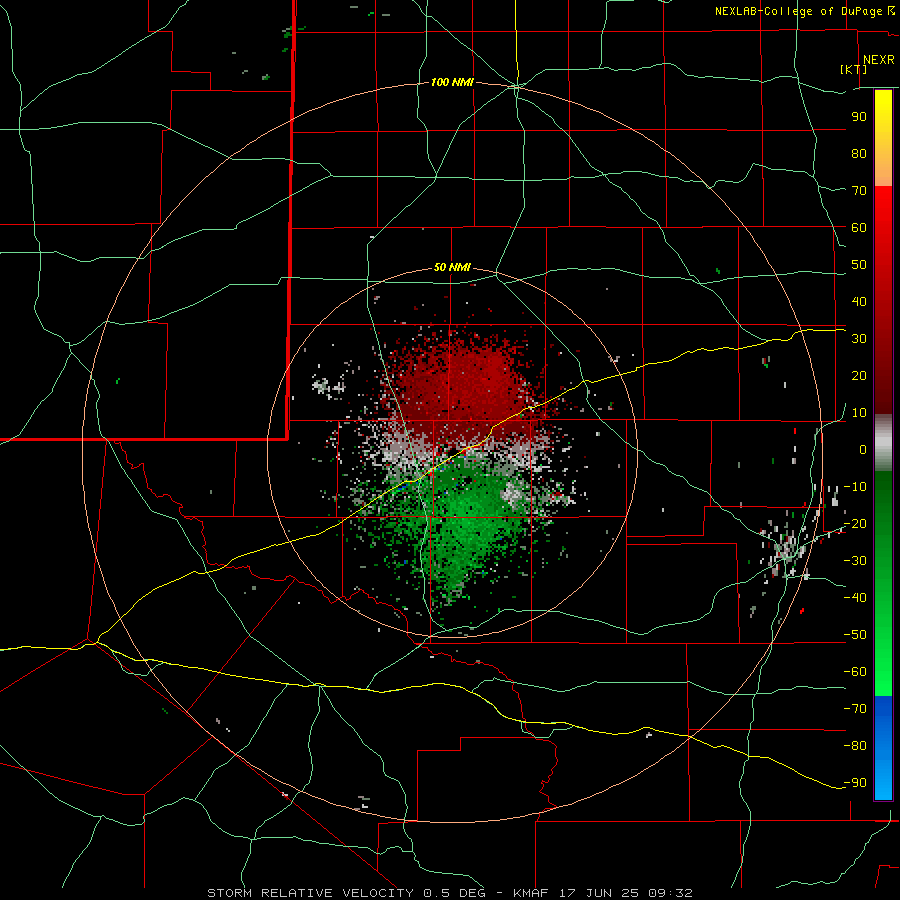Click the large green inbound velocity area
This screenshot has height=900, width=900.
point(466,525)
